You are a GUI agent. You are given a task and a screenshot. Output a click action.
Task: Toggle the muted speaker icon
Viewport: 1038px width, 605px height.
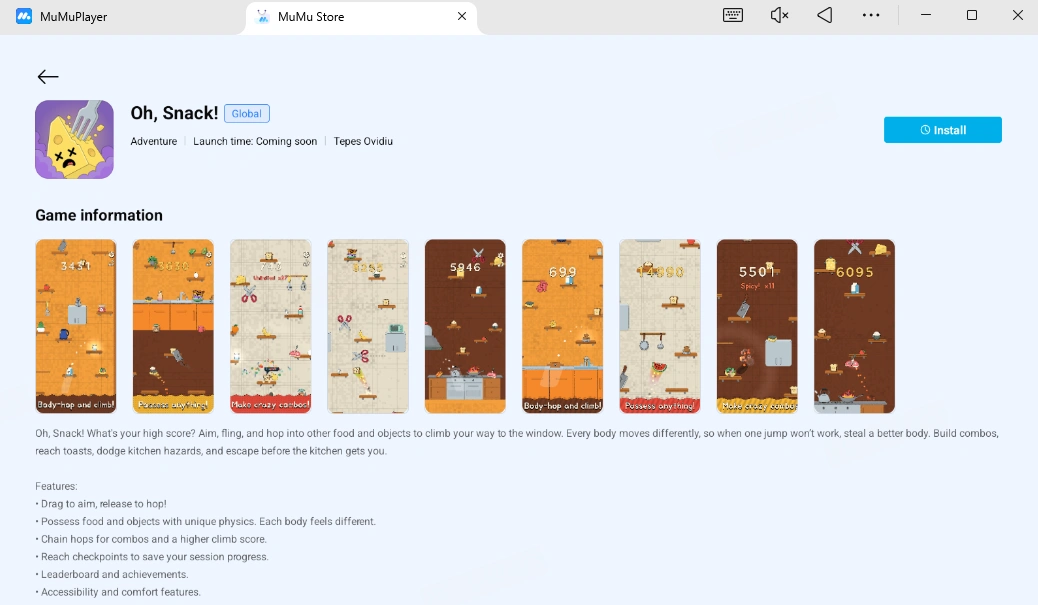point(779,15)
